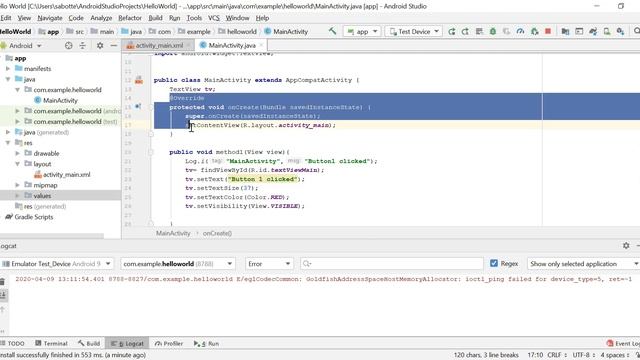Toggle the Regex checkbox
This screenshot has width=640, height=360.
coord(494,263)
